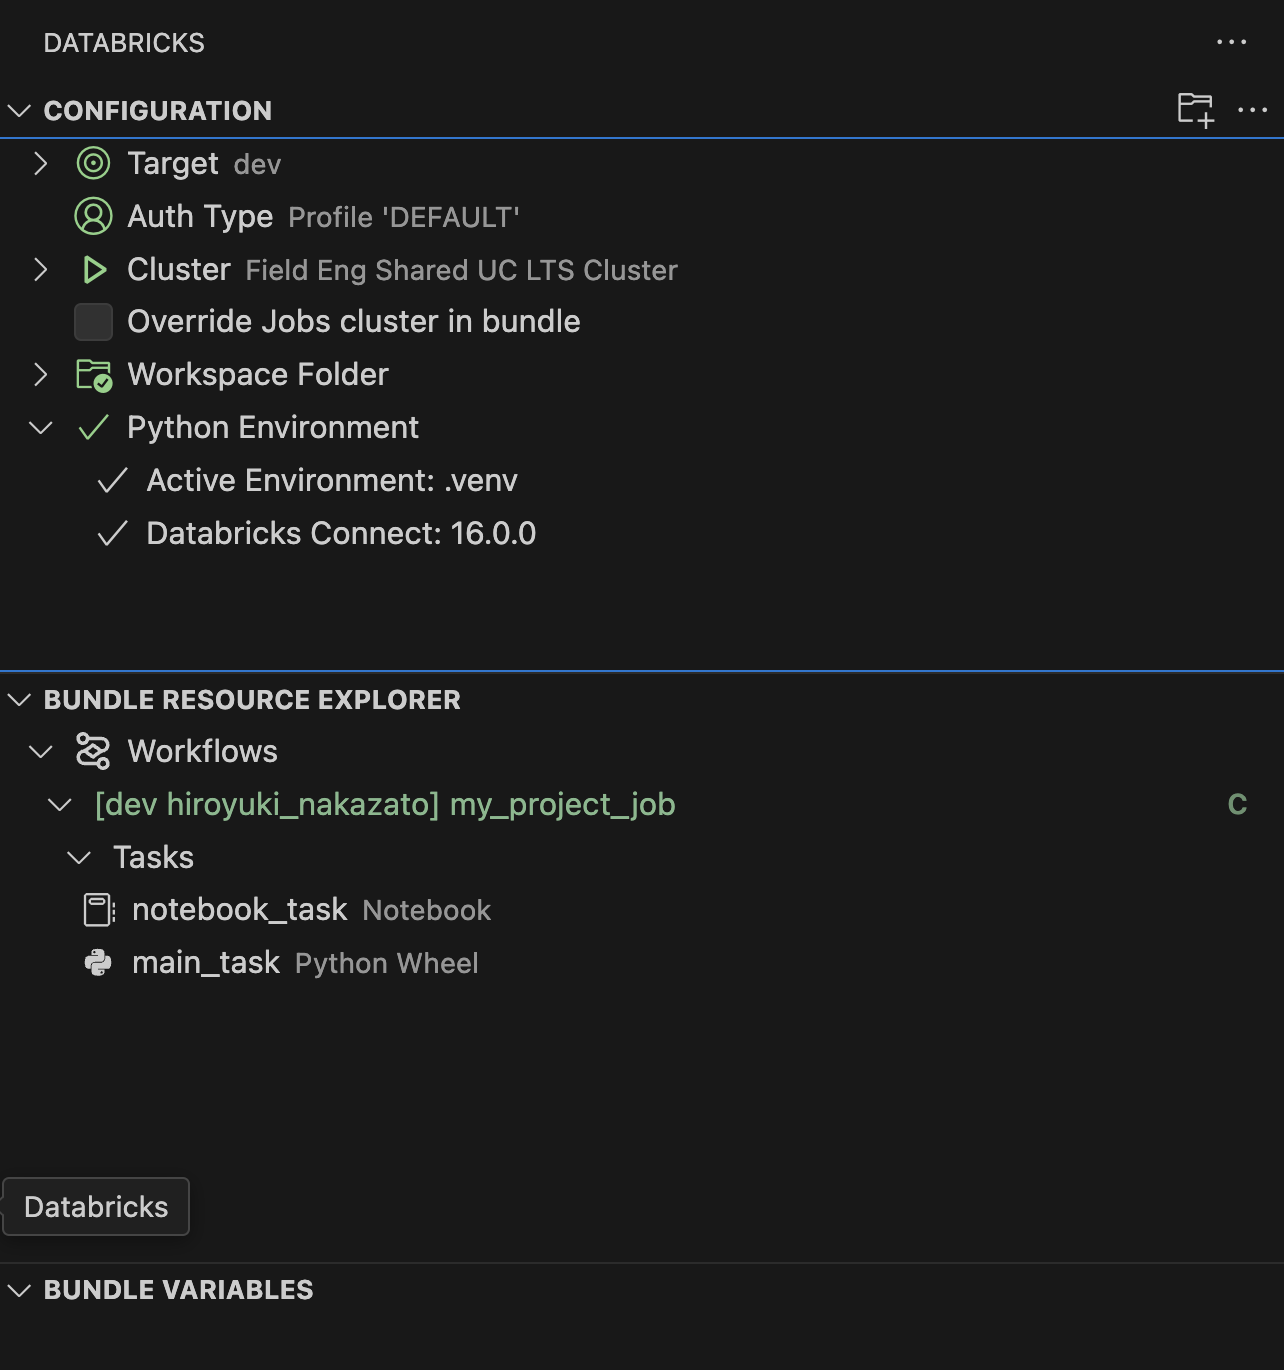Screen dimensions: 1284x1370
Task: Click the Auth Type profile icon
Action: pyautogui.click(x=93, y=216)
